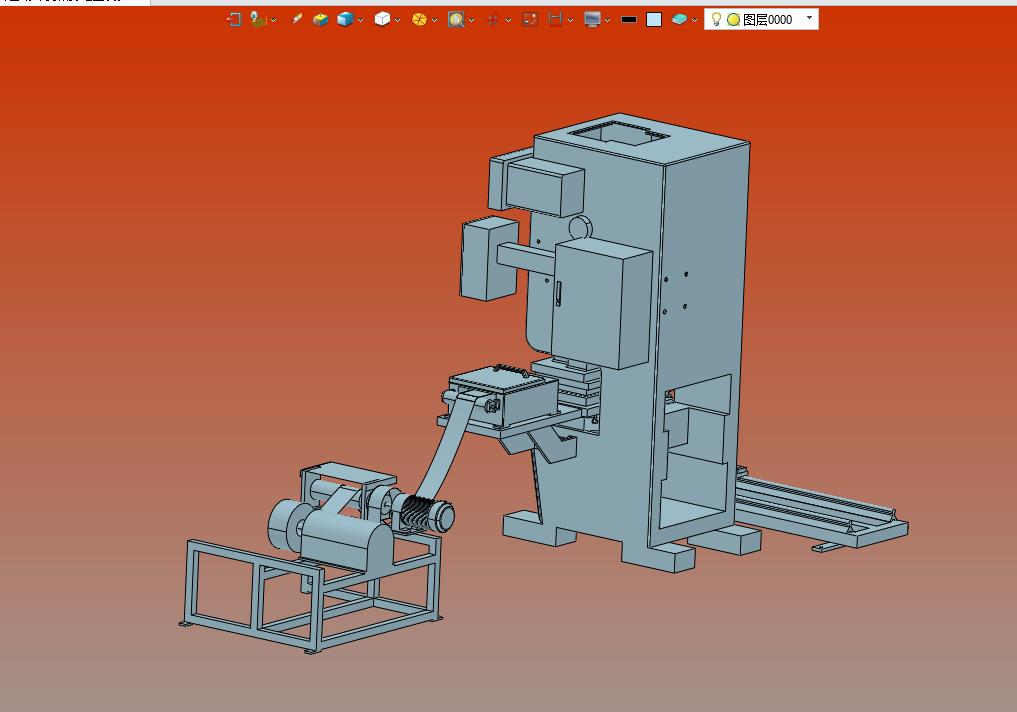The width and height of the screenshot is (1017, 712).
Task: Click the yellow circle layer color indicator
Action: pos(734,19)
